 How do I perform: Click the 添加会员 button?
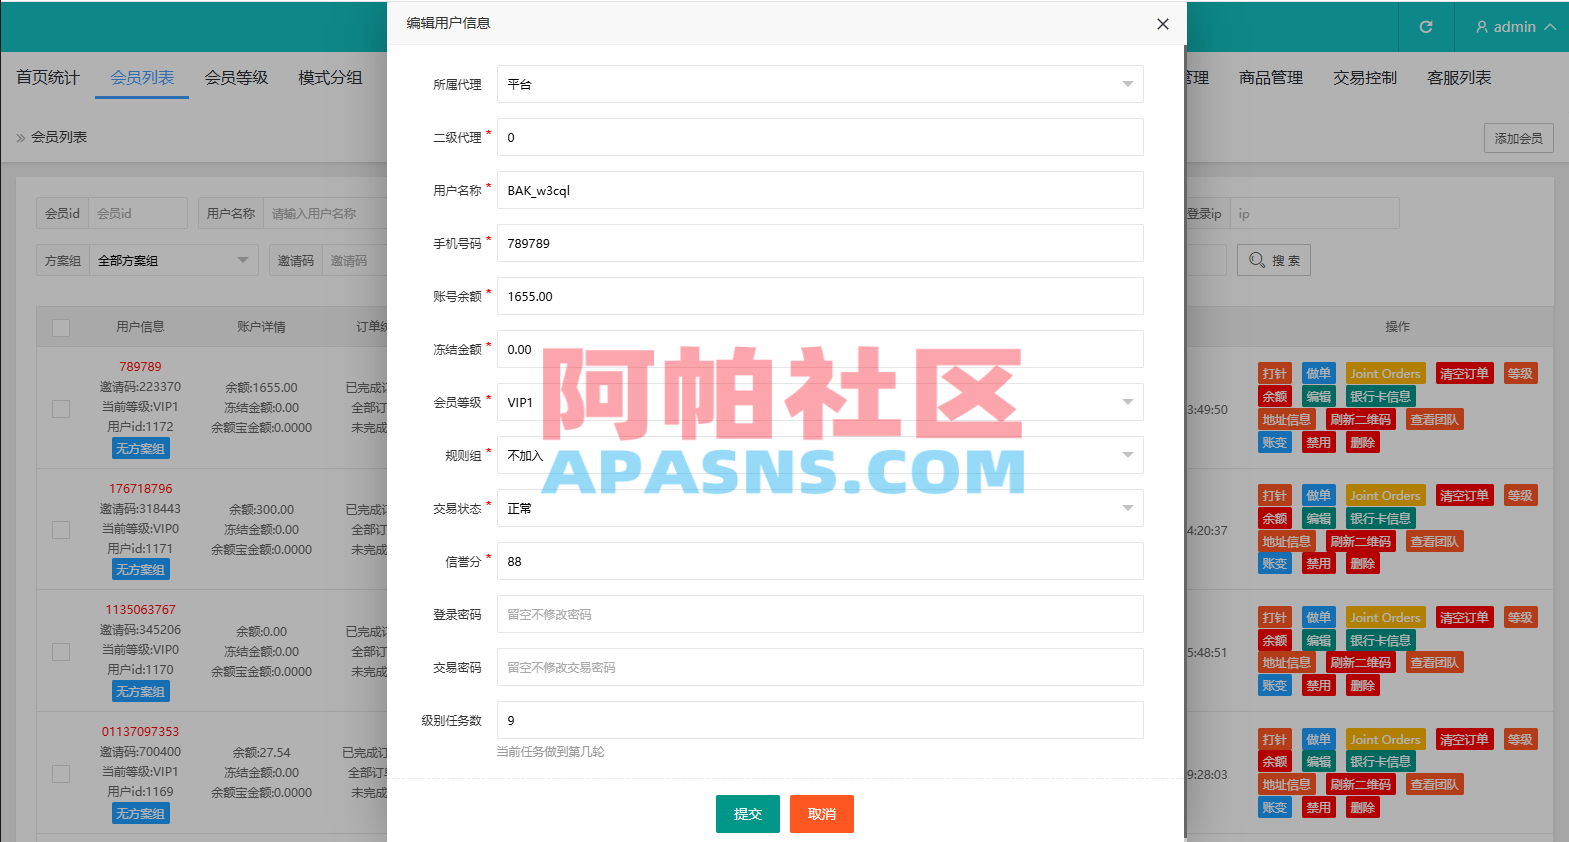point(1519,138)
